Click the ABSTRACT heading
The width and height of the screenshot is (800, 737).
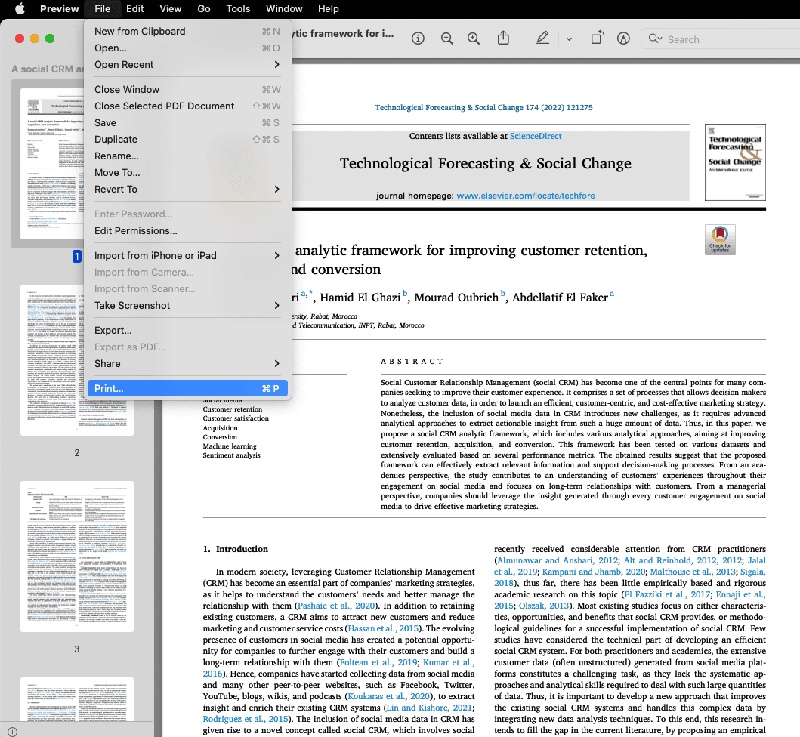pos(412,362)
